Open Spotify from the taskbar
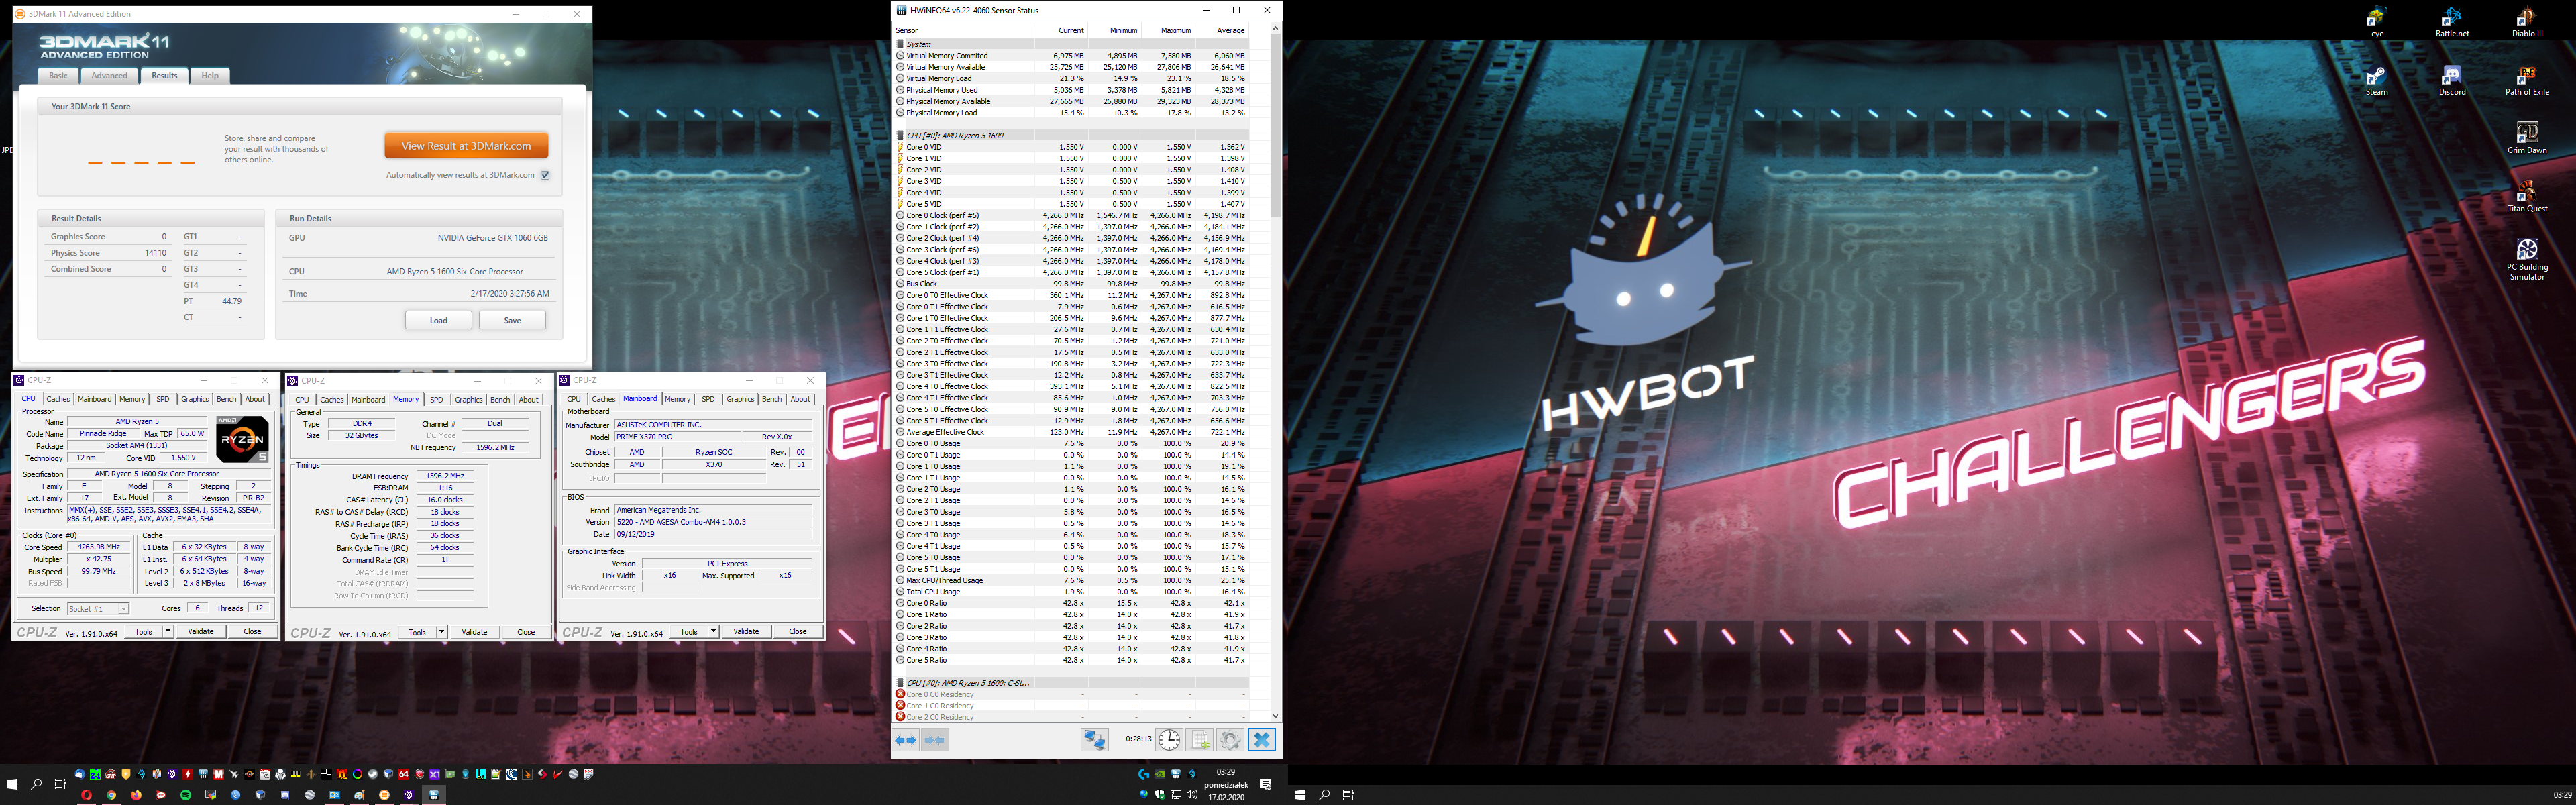 pos(186,795)
